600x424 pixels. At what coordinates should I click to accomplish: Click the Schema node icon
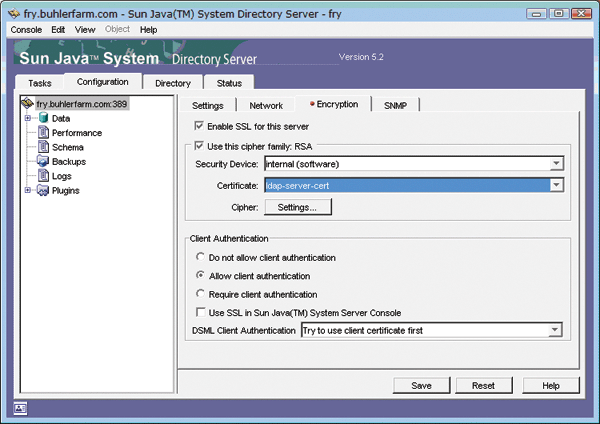[x=43, y=147]
